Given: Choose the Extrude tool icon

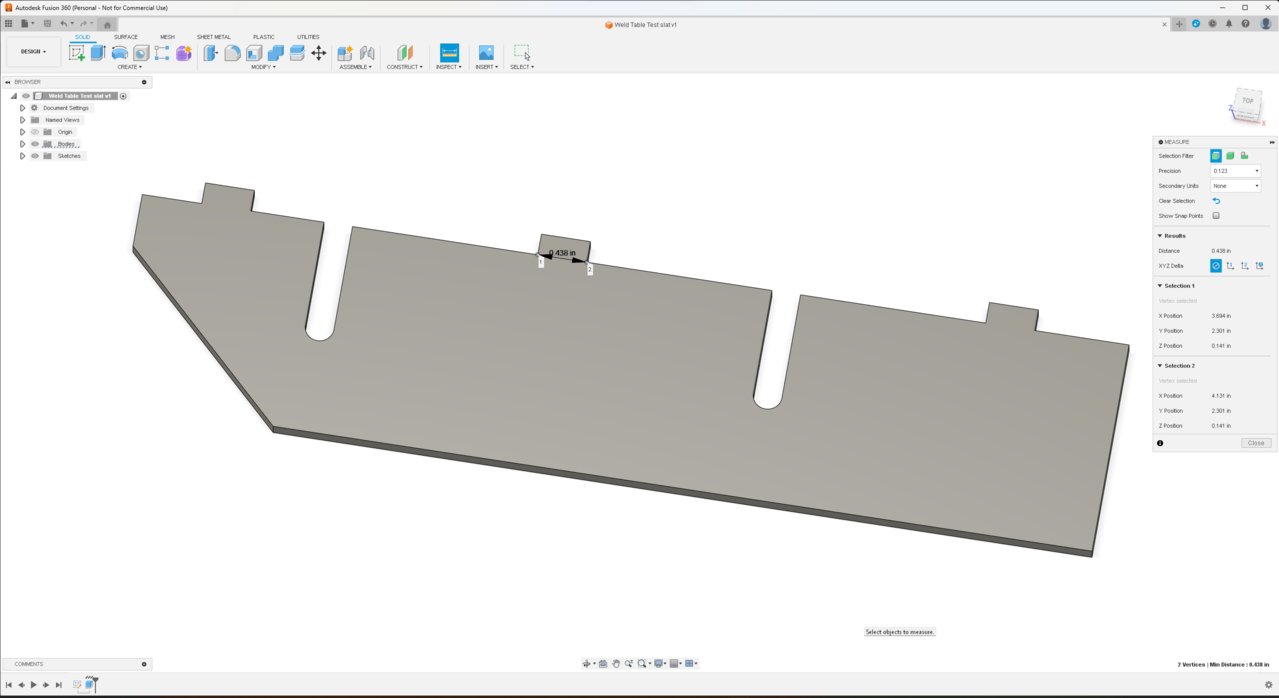Looking at the screenshot, I should click(x=98, y=53).
